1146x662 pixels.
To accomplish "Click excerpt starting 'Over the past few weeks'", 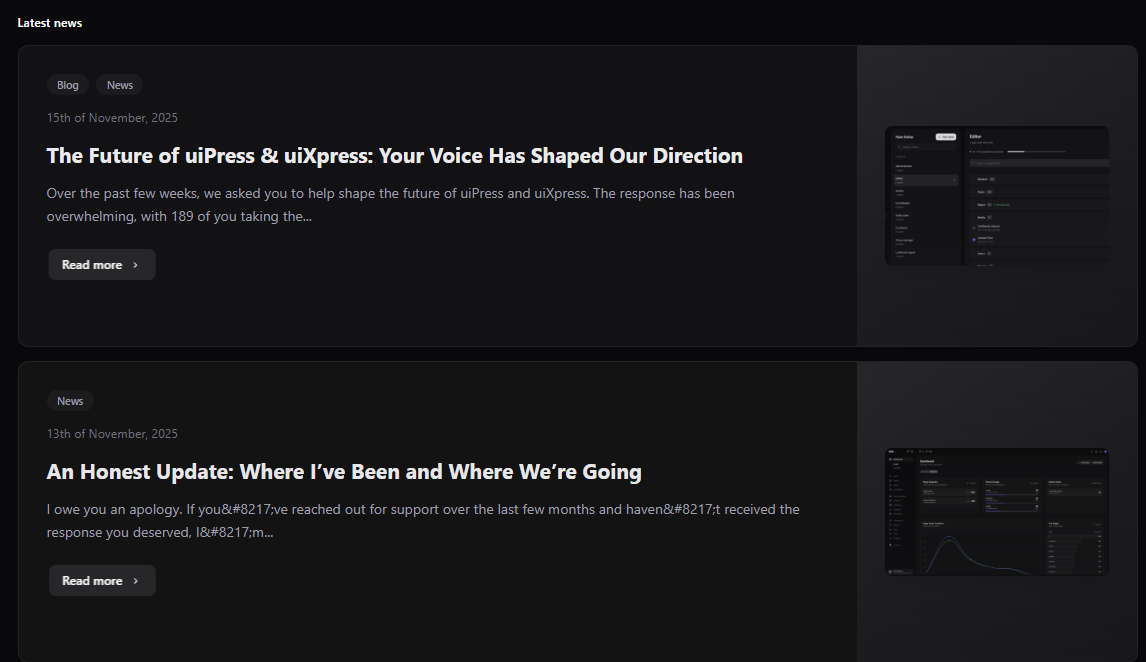I will point(391,205).
